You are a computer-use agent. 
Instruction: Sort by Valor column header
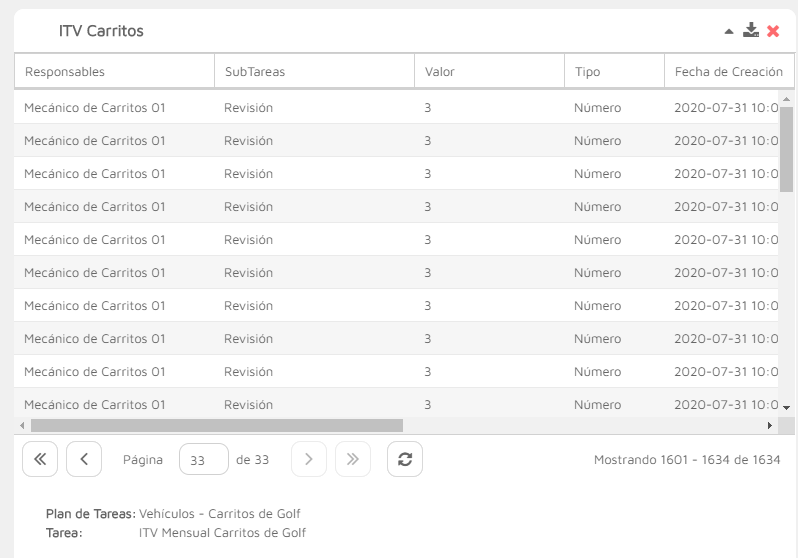[x=489, y=72]
